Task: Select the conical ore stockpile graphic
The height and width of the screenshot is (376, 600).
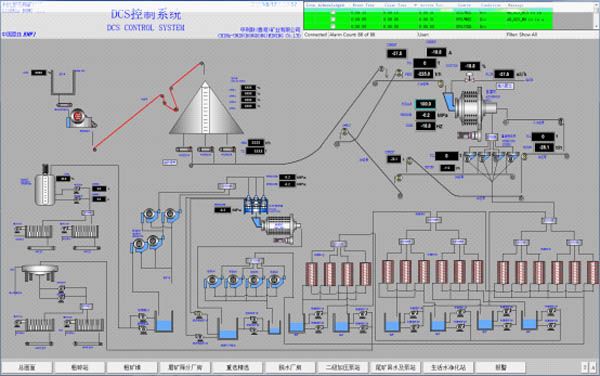Action: pyautogui.click(x=206, y=108)
